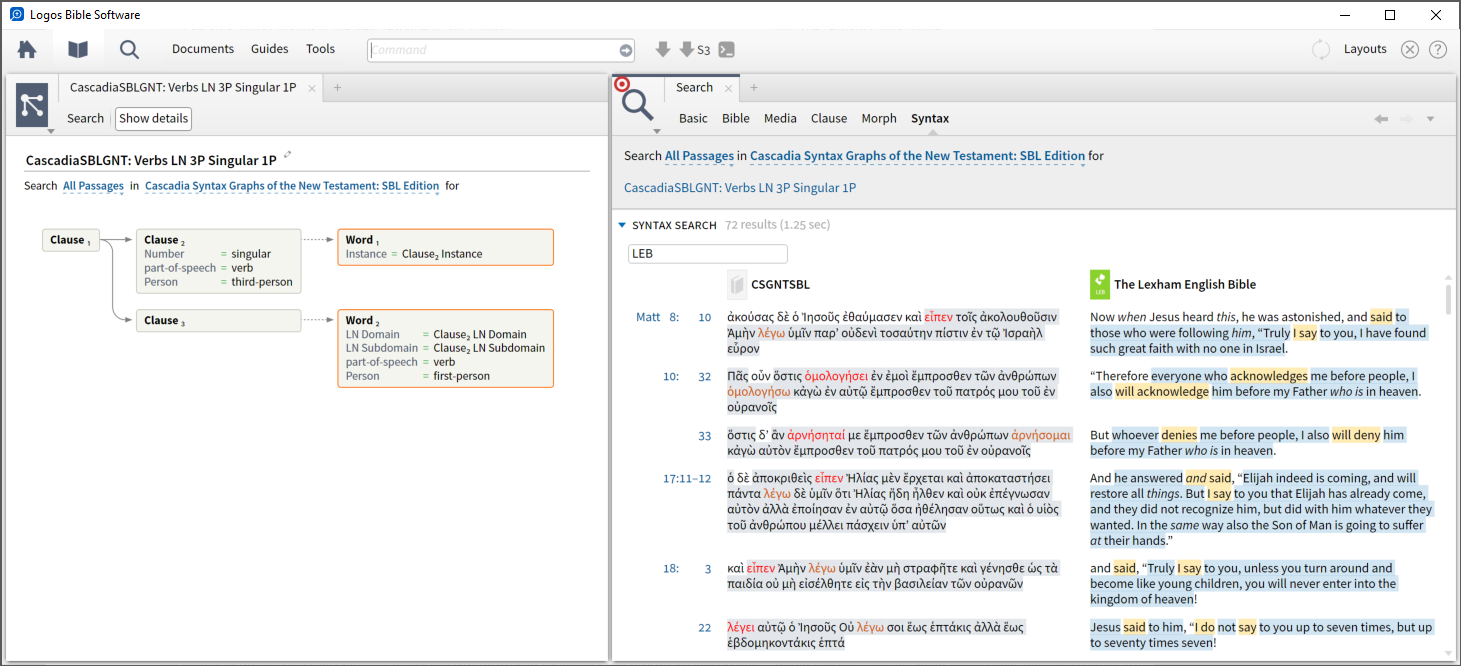The width and height of the screenshot is (1461, 666).
Task: Open the Home page icon
Action: coord(27,49)
